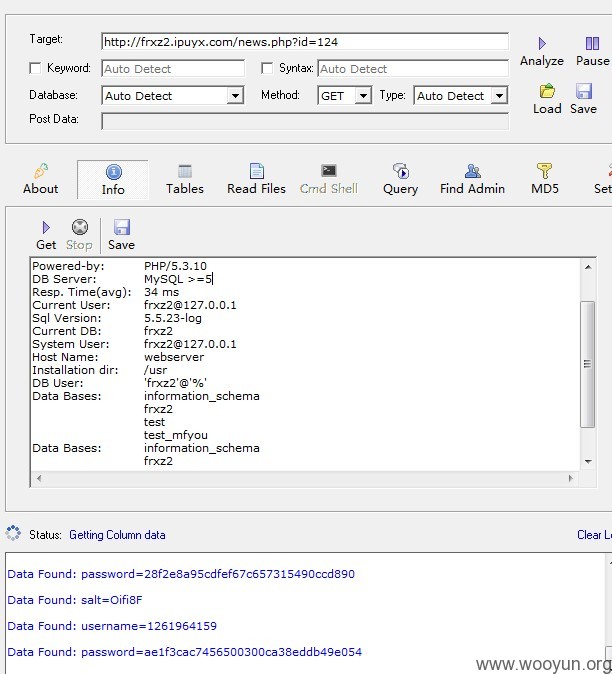Click the top Save floppy disk icon
The width and height of the screenshot is (612, 674).
coord(584,91)
